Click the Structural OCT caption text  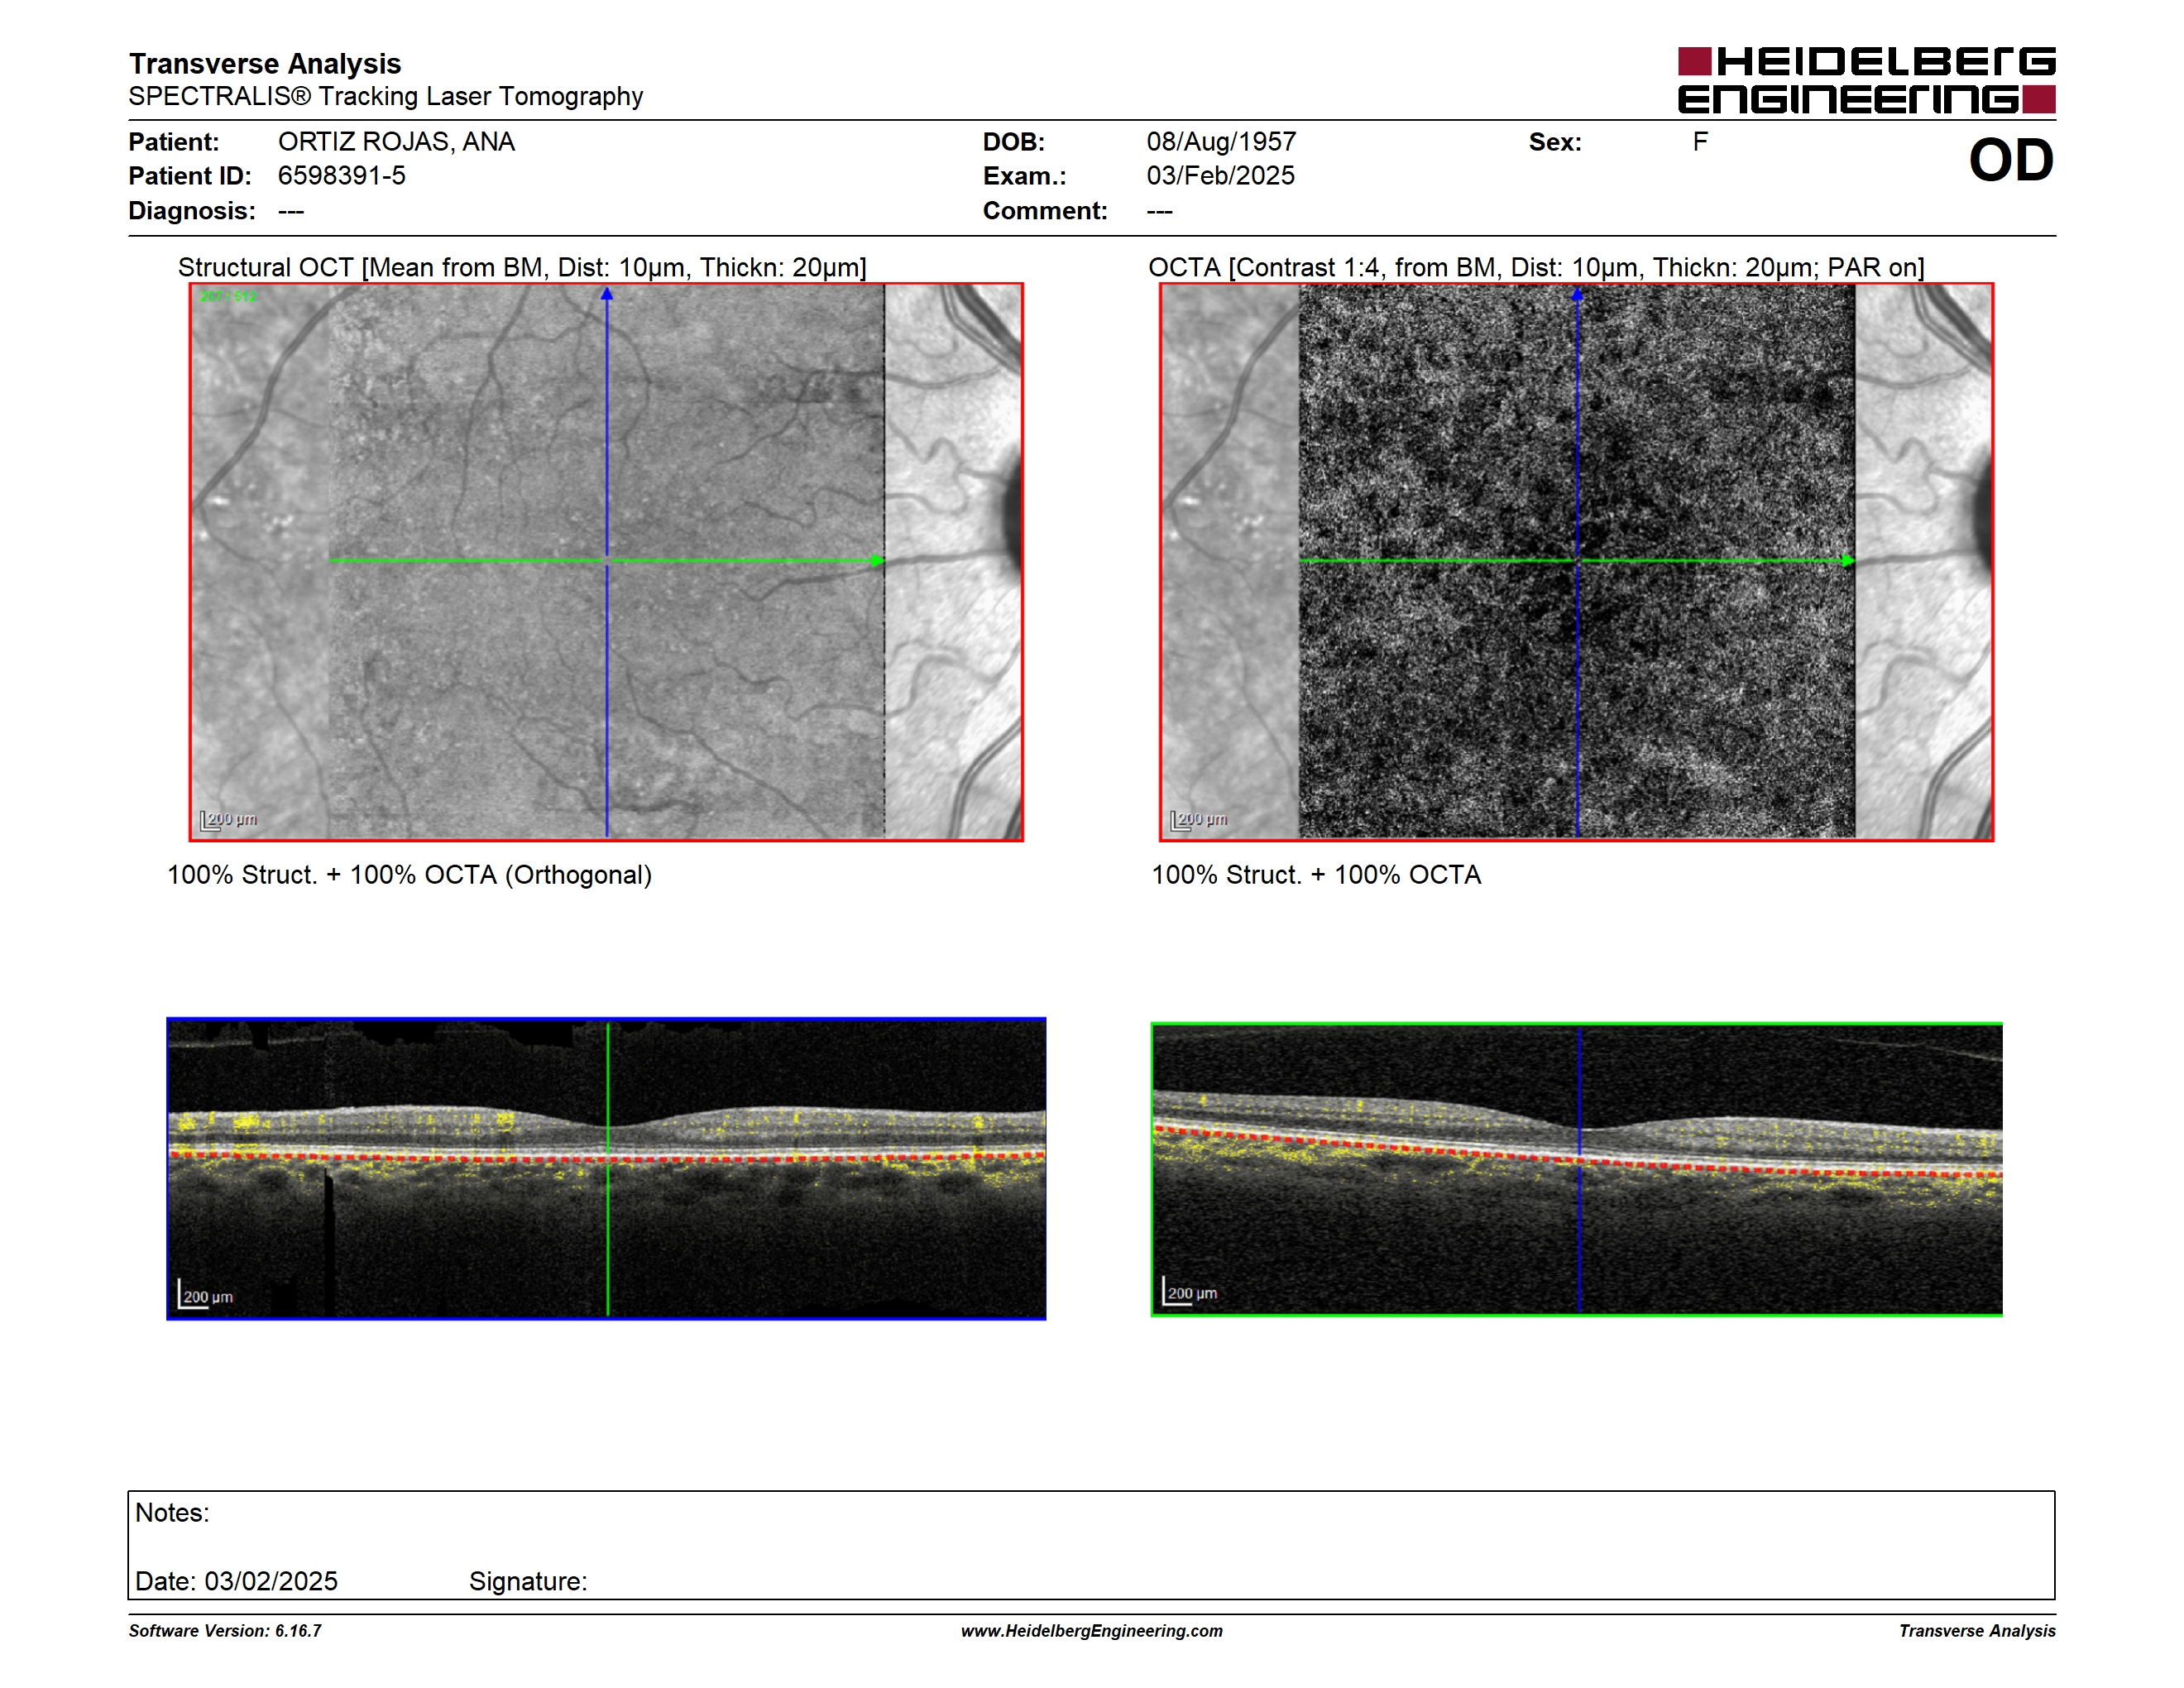point(522,267)
